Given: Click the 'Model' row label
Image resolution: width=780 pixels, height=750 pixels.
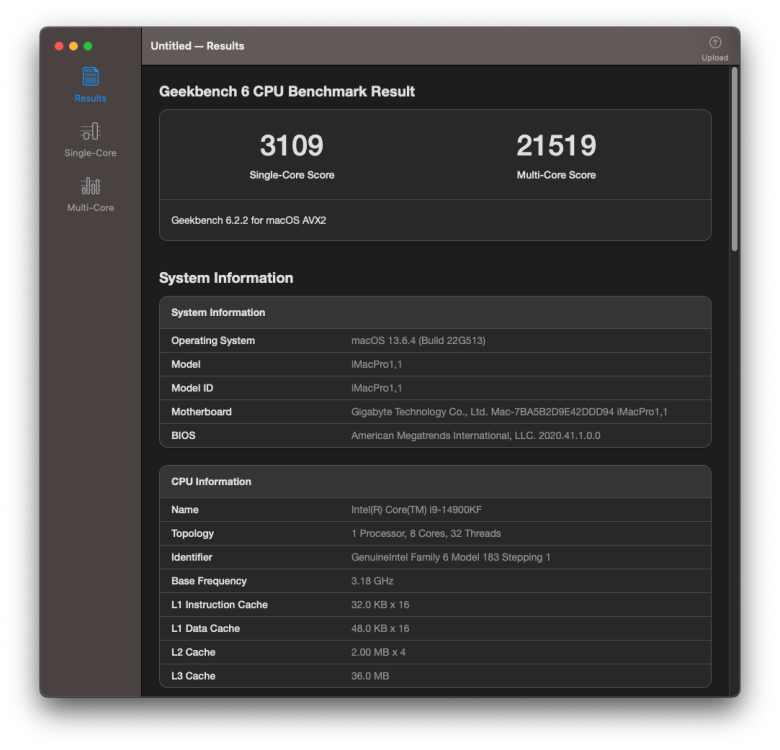Looking at the screenshot, I should (x=186, y=365).
